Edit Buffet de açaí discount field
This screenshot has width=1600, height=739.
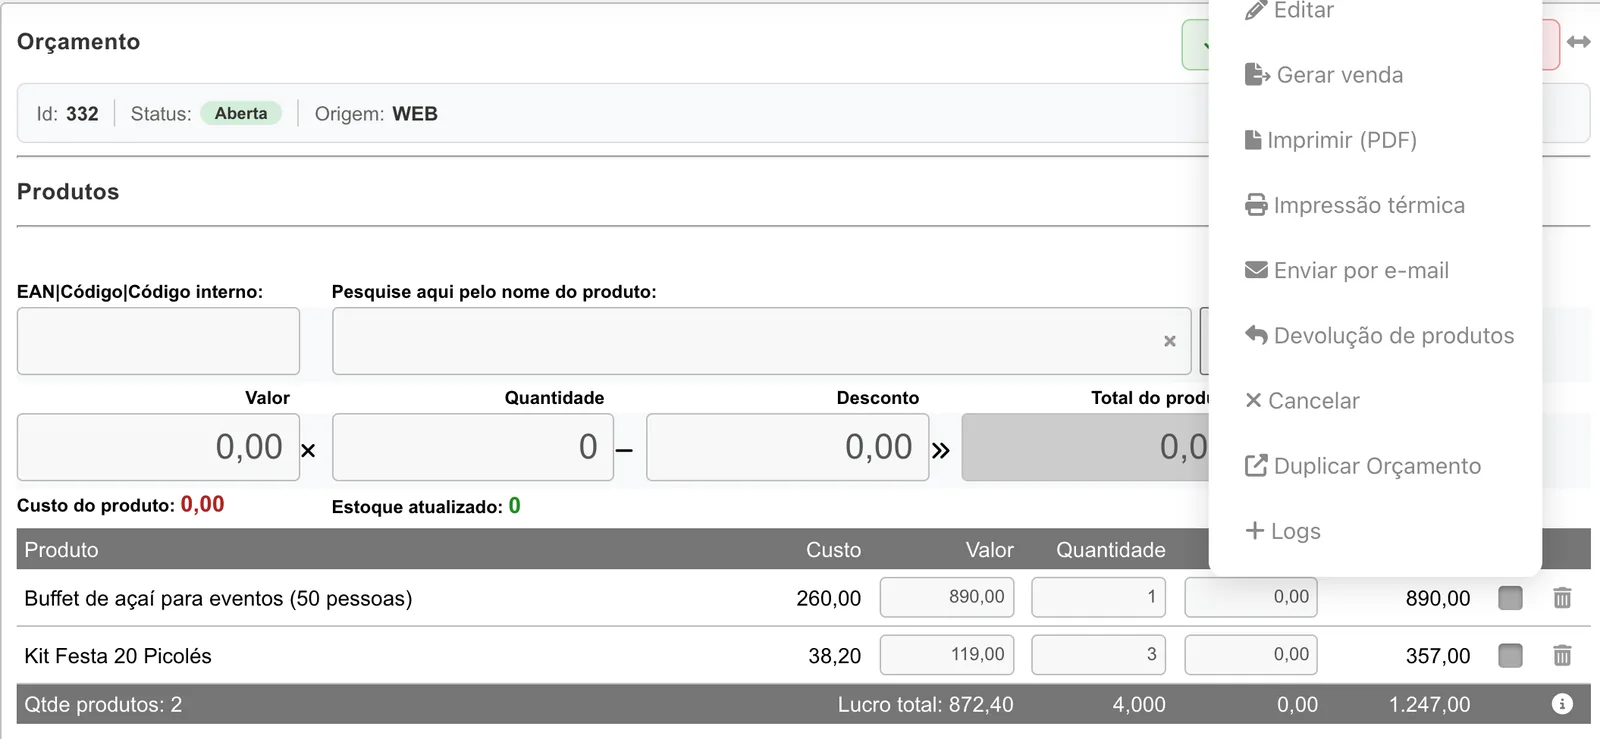(1251, 597)
